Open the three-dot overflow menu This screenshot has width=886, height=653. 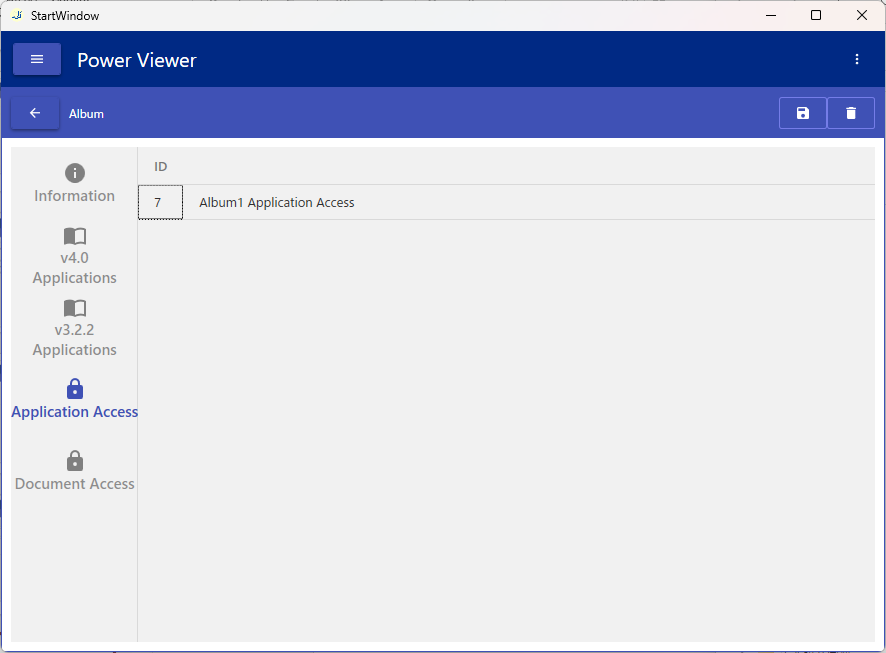pos(856,59)
